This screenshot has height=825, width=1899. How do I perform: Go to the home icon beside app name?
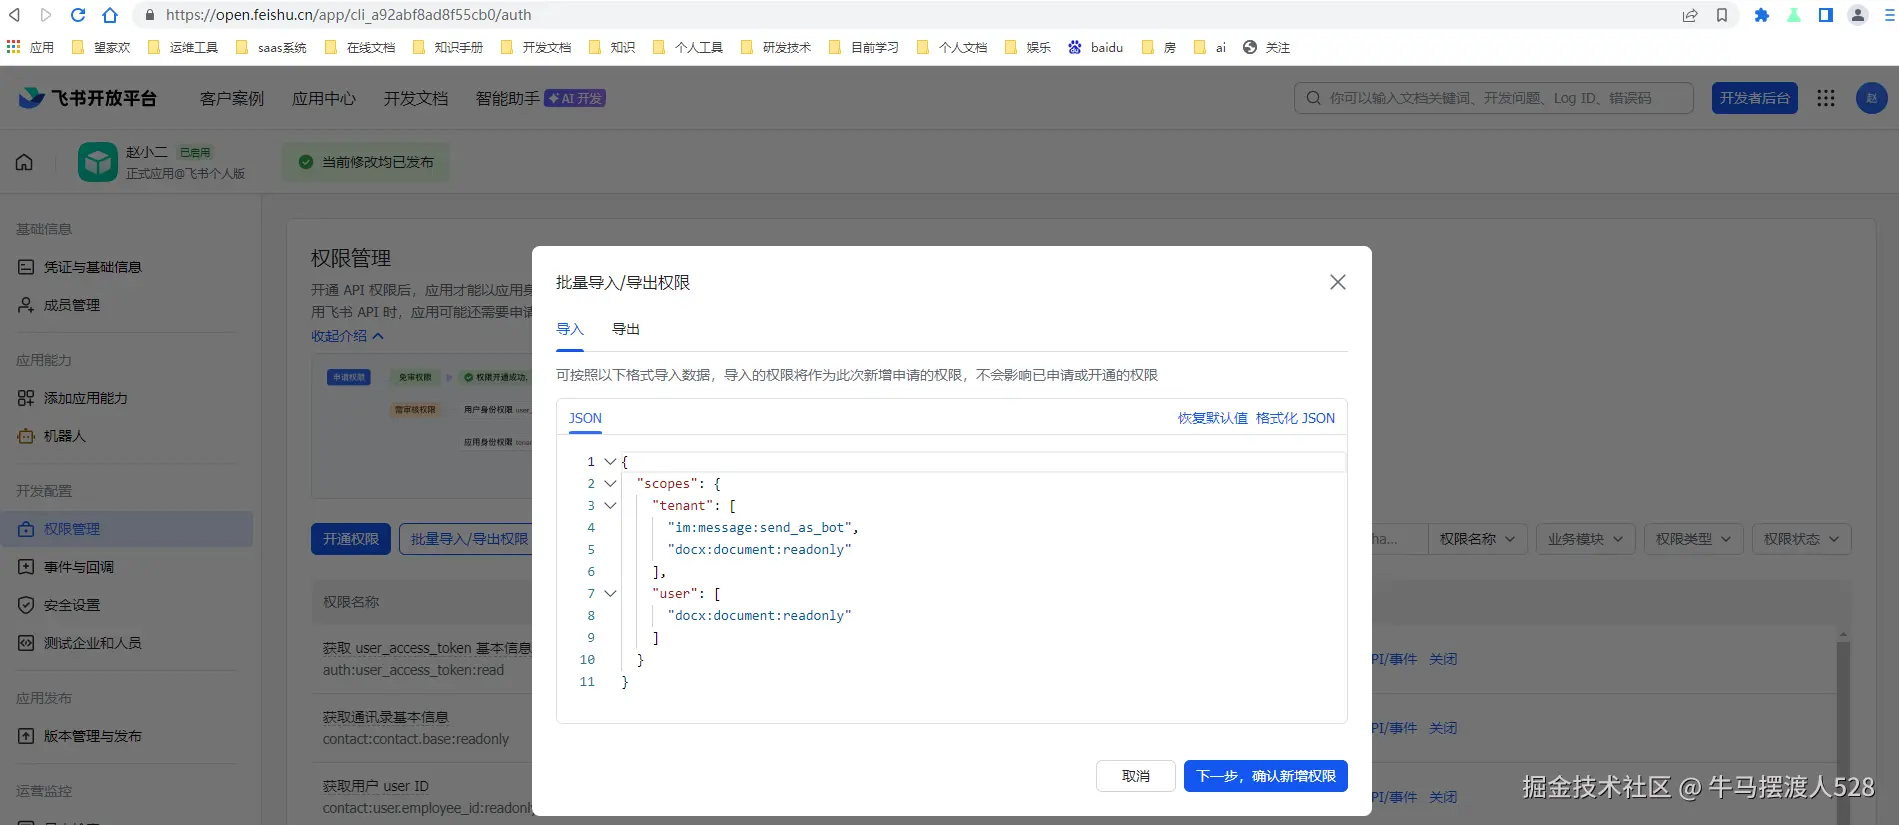[24, 162]
